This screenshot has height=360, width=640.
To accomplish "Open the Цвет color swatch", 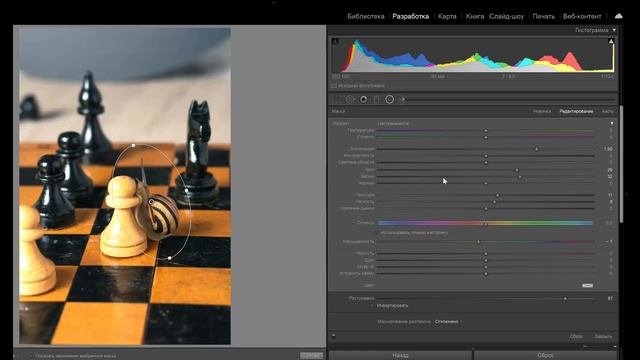I will [587, 285].
